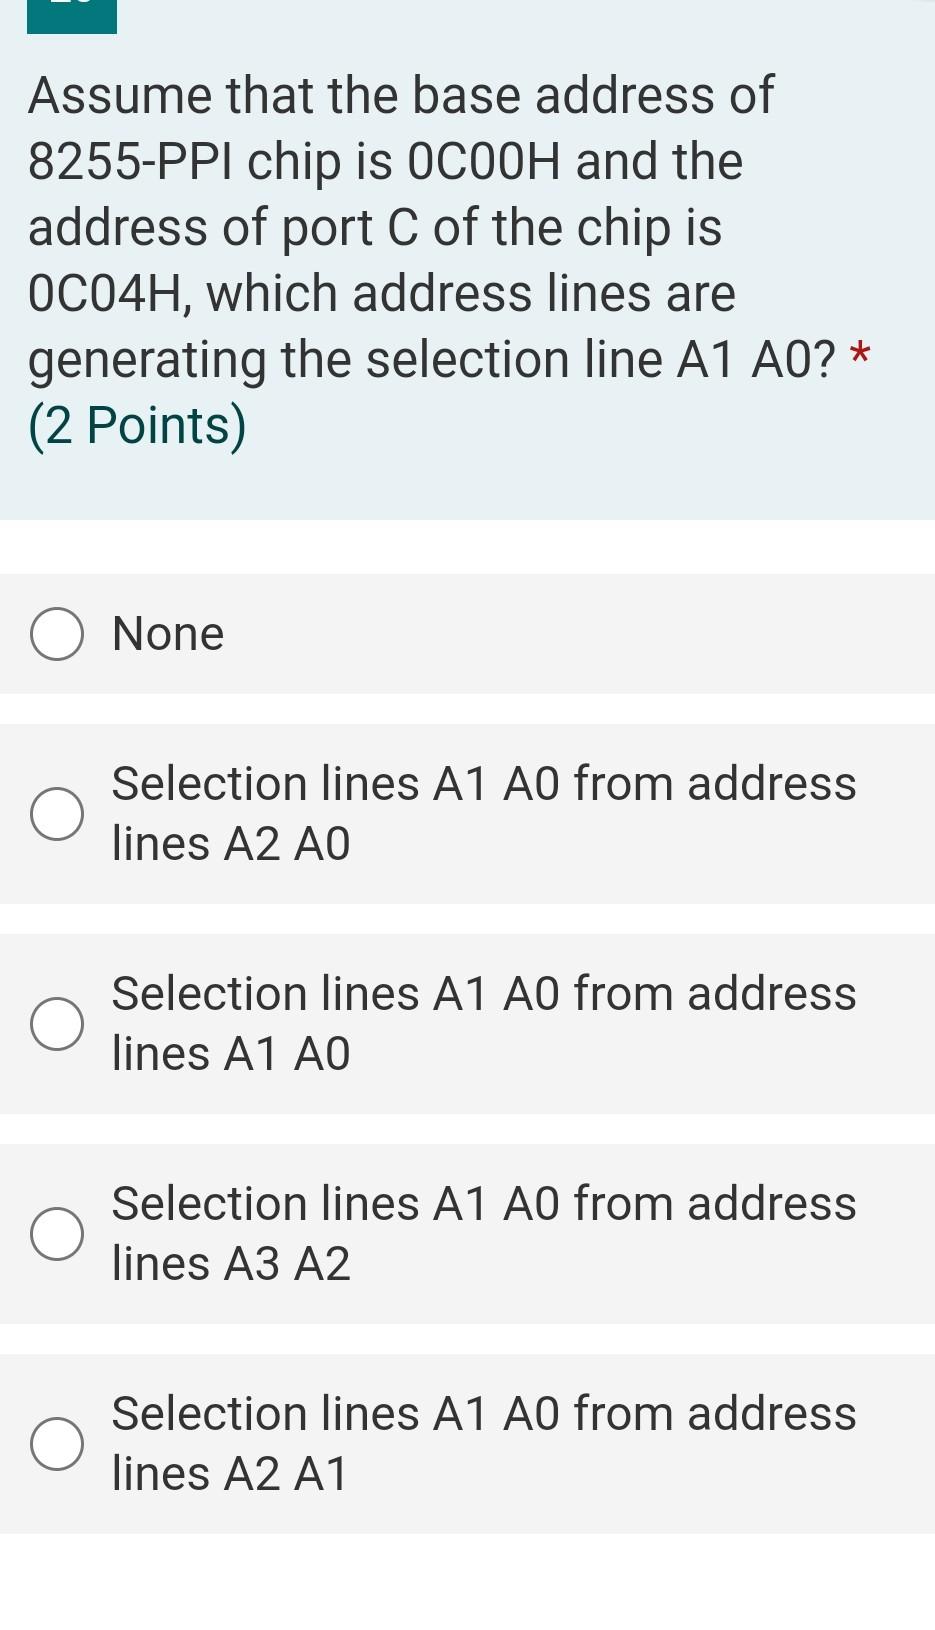Click the light blue question header area
This screenshot has width=935, height=1630.
click(467, 480)
